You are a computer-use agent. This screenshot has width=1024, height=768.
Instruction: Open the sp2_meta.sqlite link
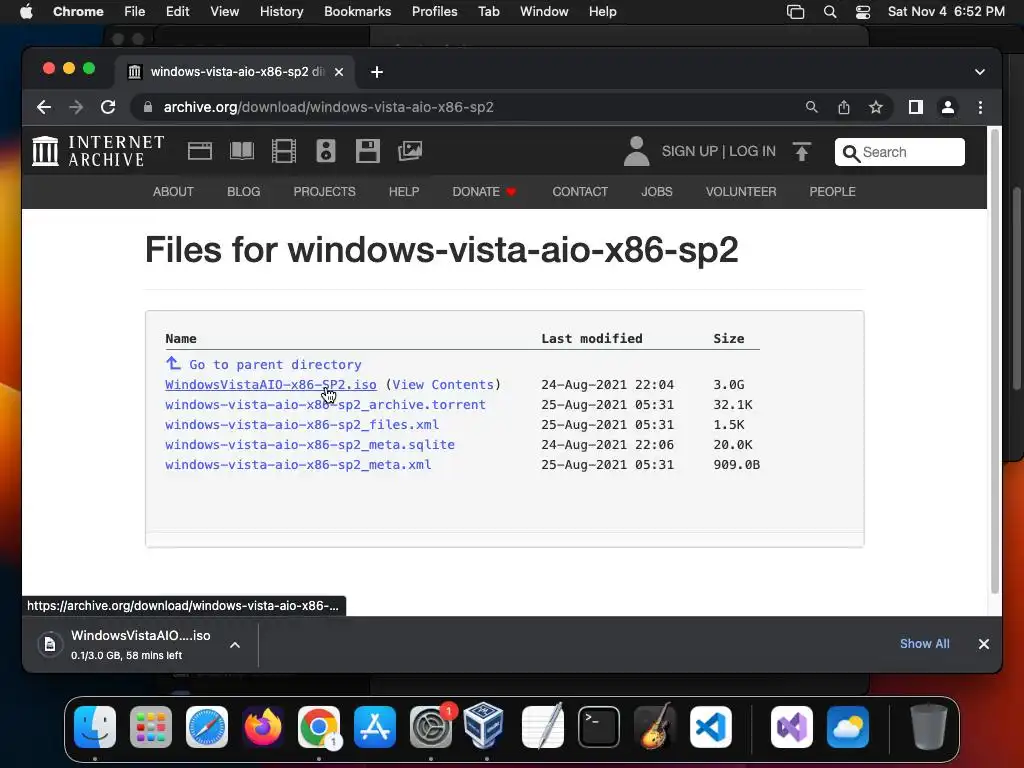pos(310,445)
